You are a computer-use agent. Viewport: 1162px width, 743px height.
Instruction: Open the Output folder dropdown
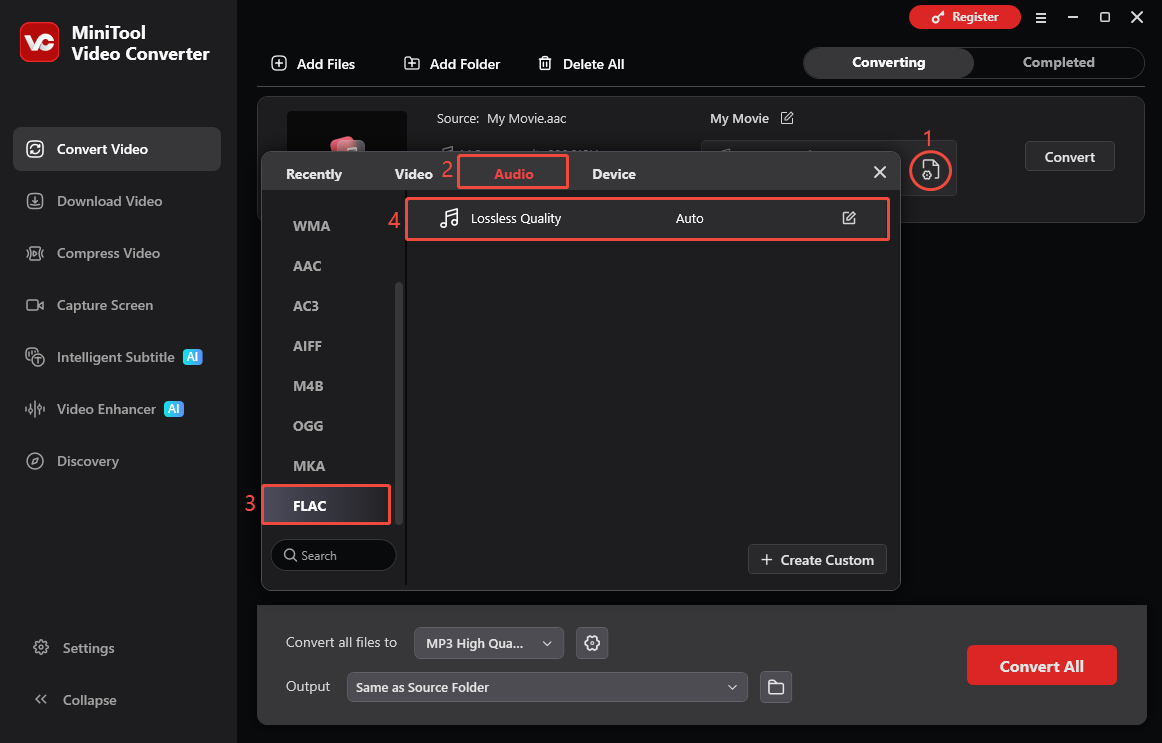point(547,687)
